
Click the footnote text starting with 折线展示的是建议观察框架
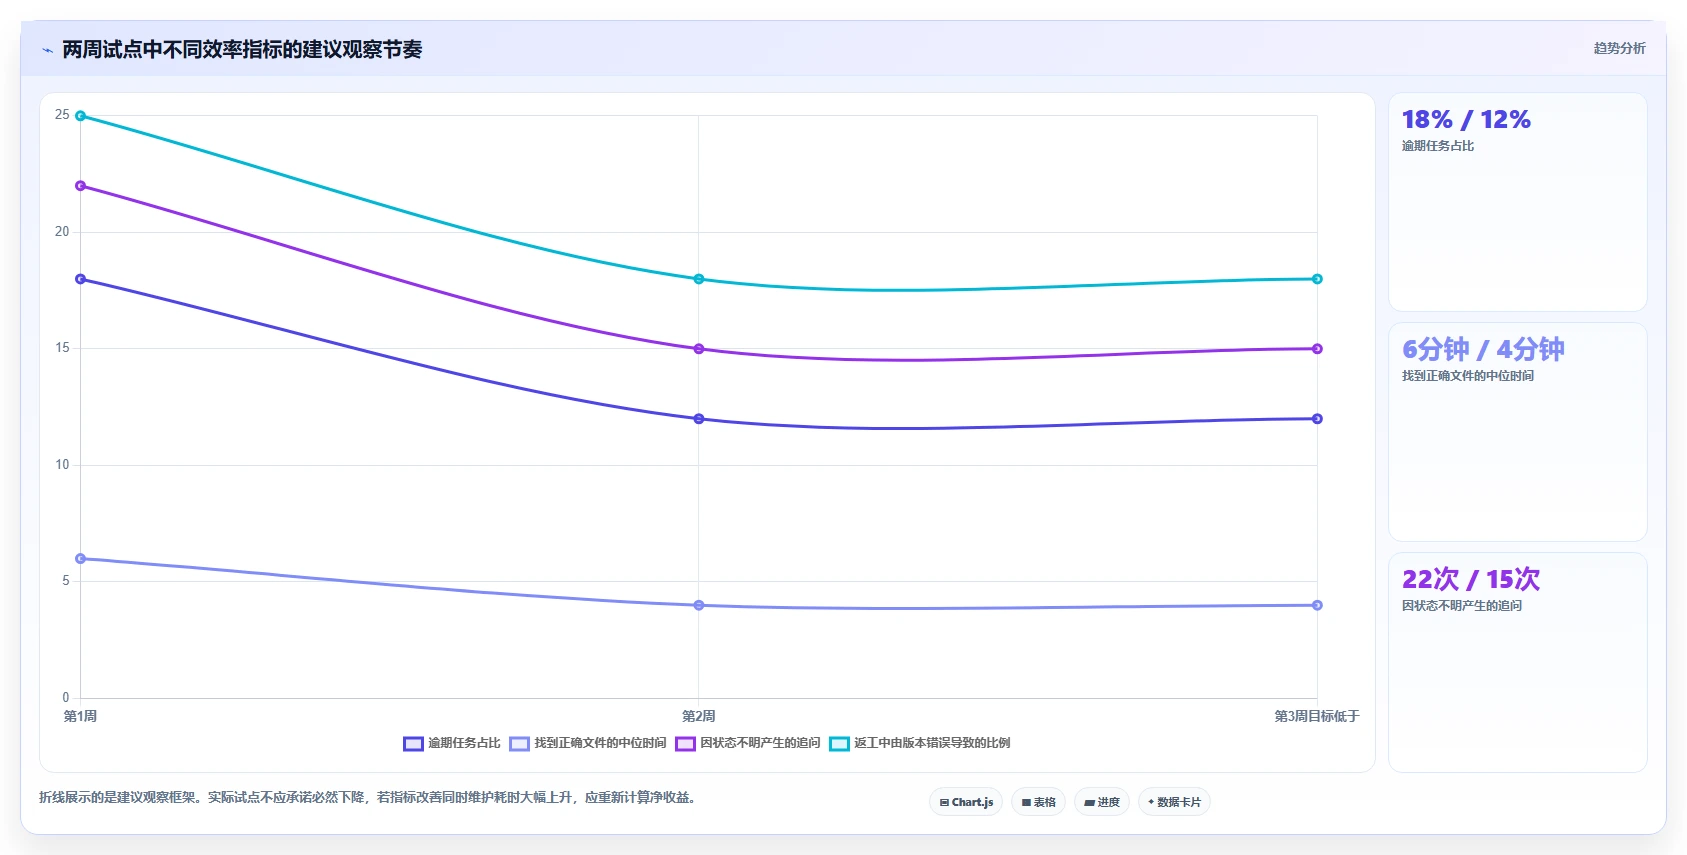[368, 797]
